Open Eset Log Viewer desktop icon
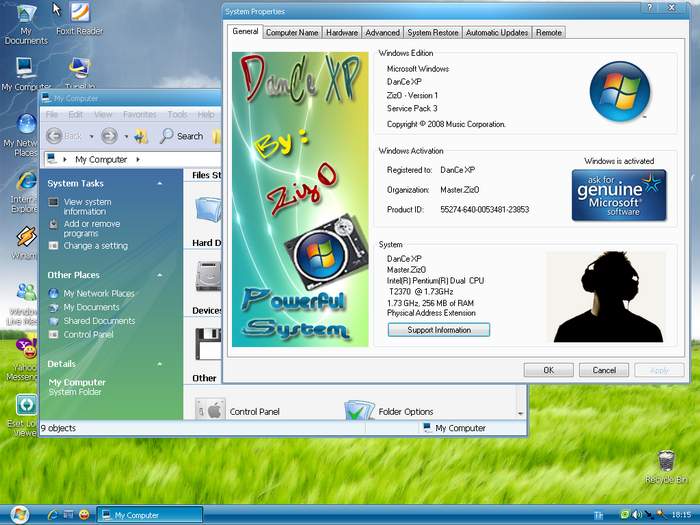The image size is (700, 525). click(25, 415)
